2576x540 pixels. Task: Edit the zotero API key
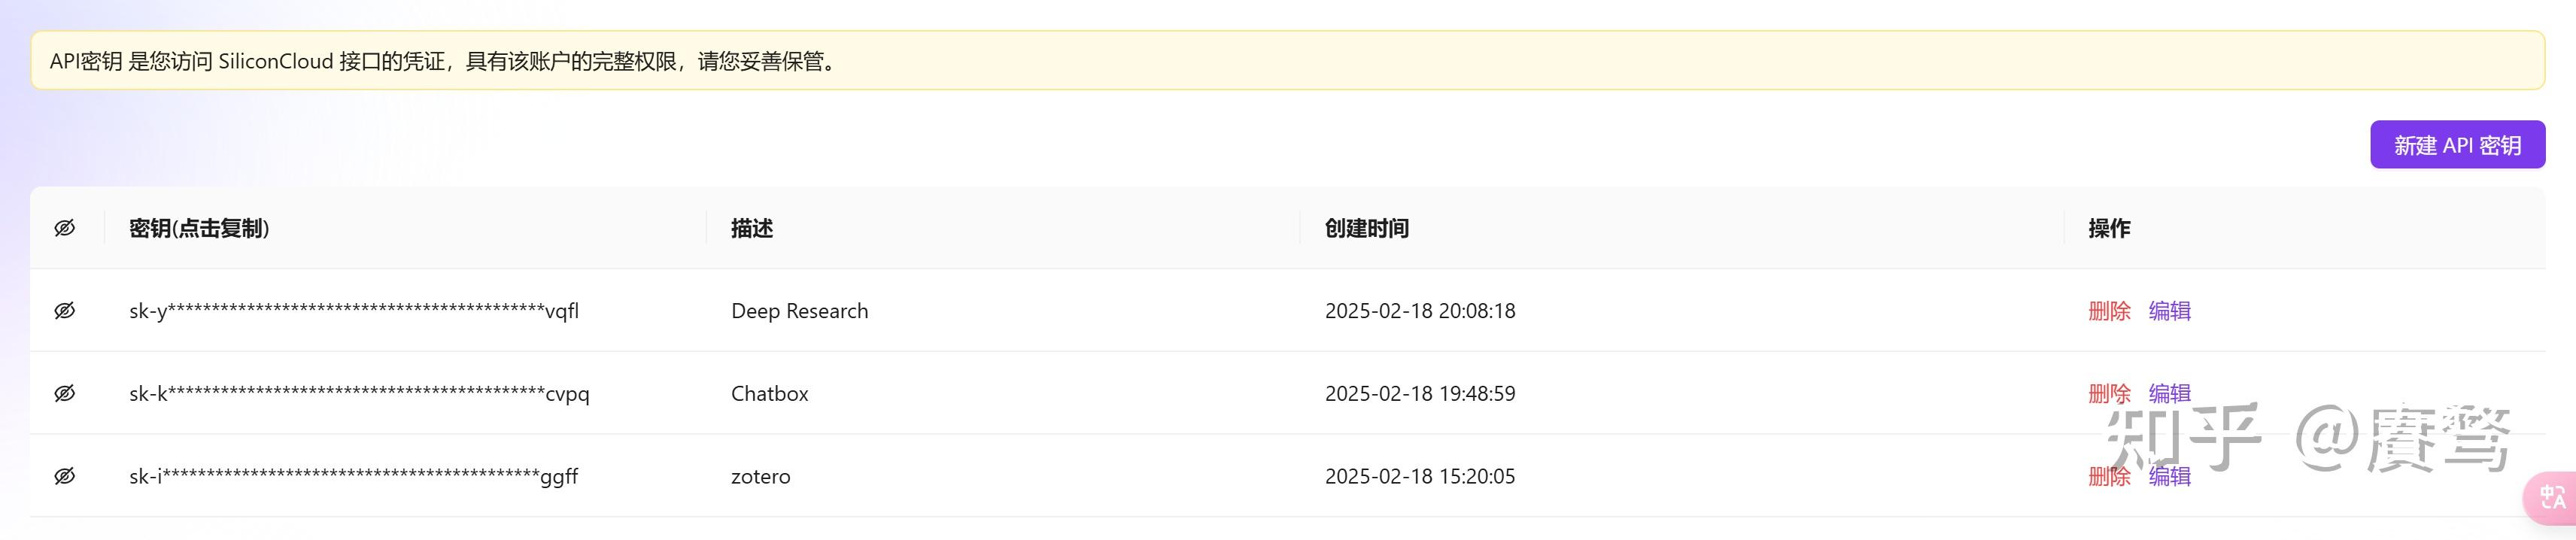(x=2168, y=477)
